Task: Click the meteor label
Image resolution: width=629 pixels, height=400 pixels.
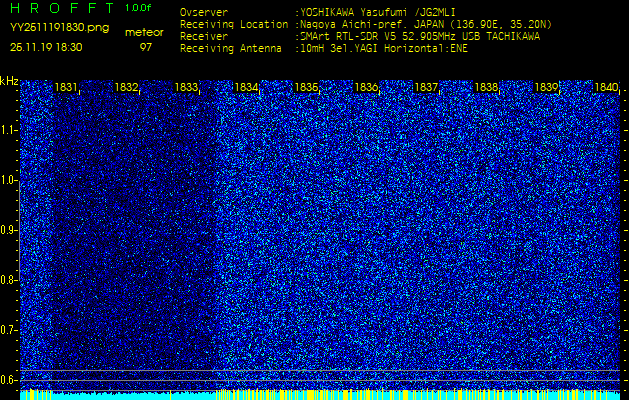Action: [144, 33]
